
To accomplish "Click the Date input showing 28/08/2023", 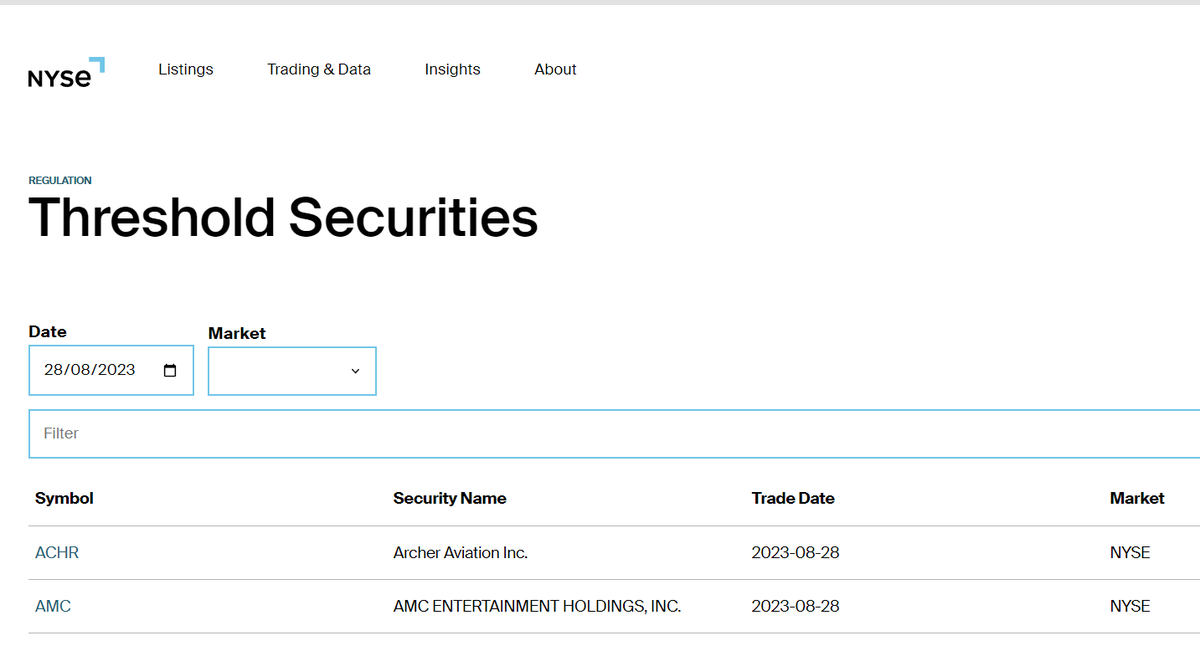I will pos(111,370).
